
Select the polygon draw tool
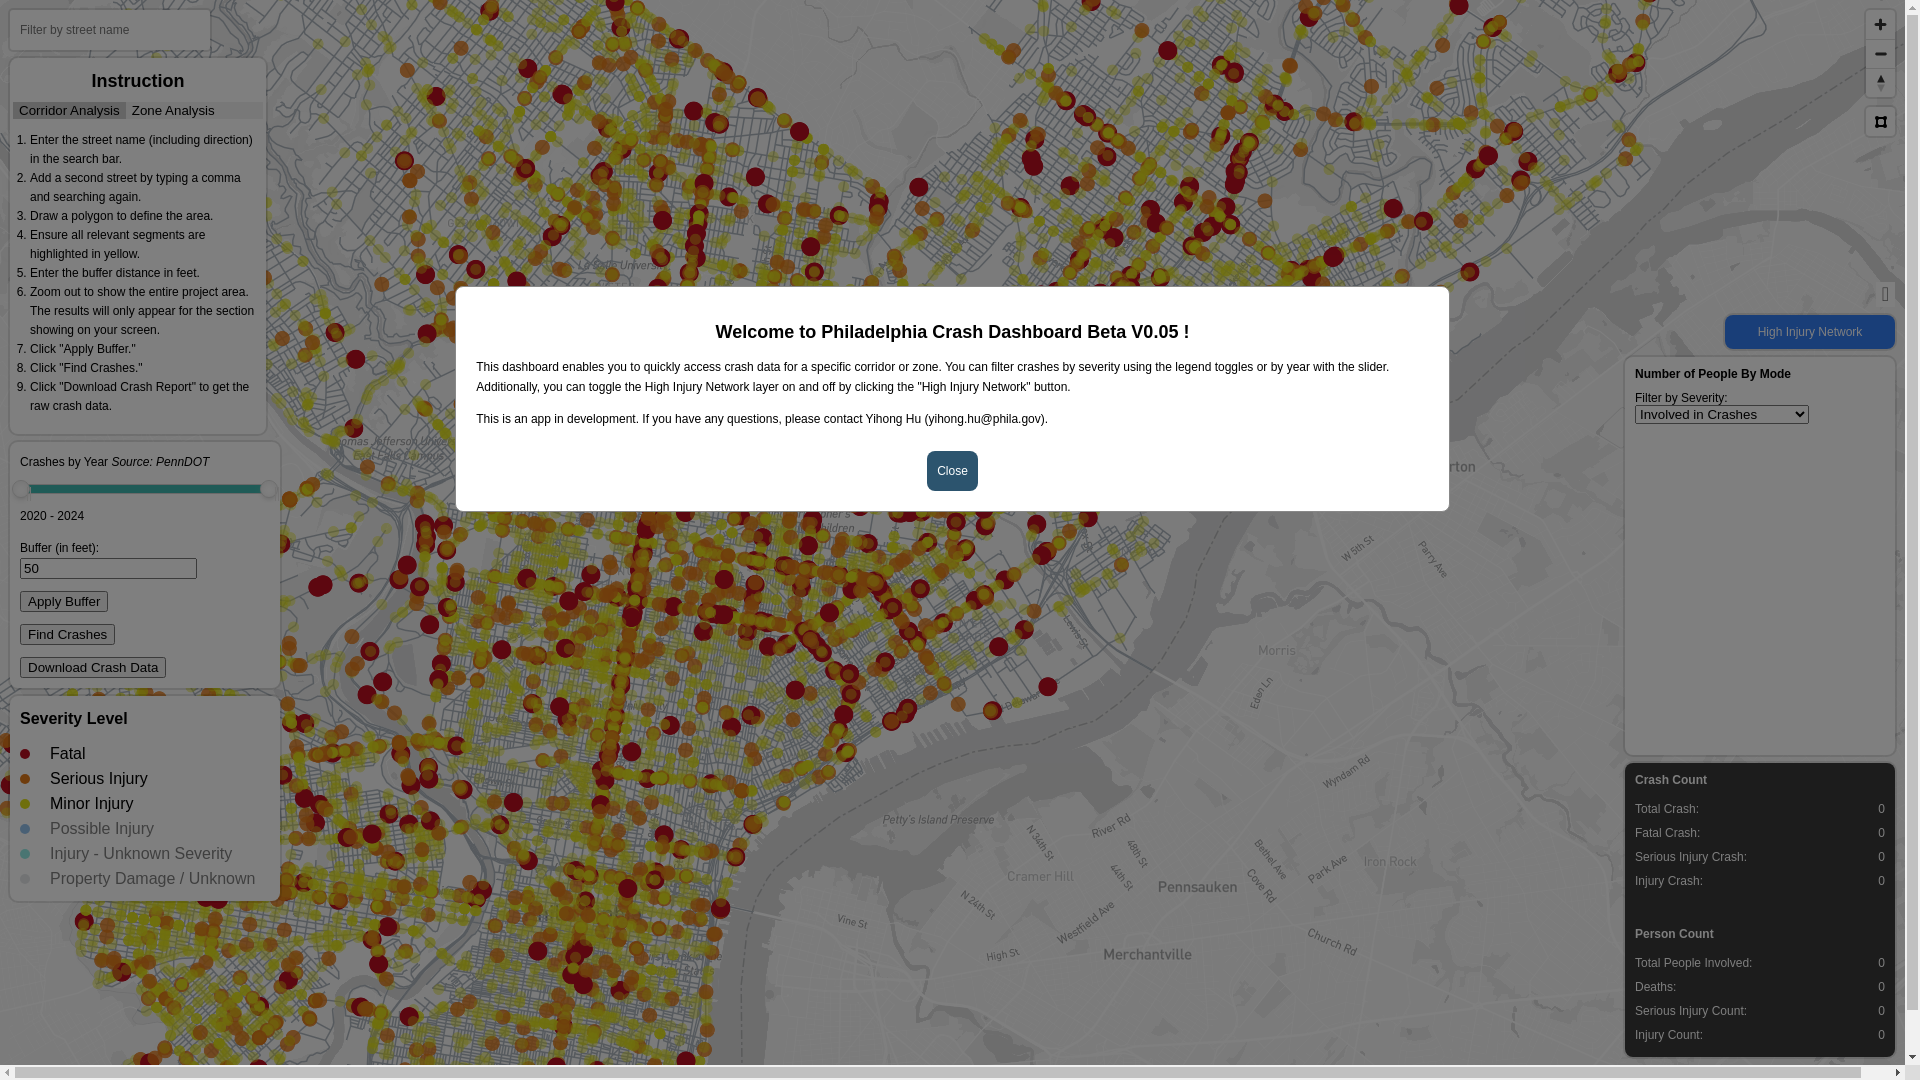tap(1880, 122)
